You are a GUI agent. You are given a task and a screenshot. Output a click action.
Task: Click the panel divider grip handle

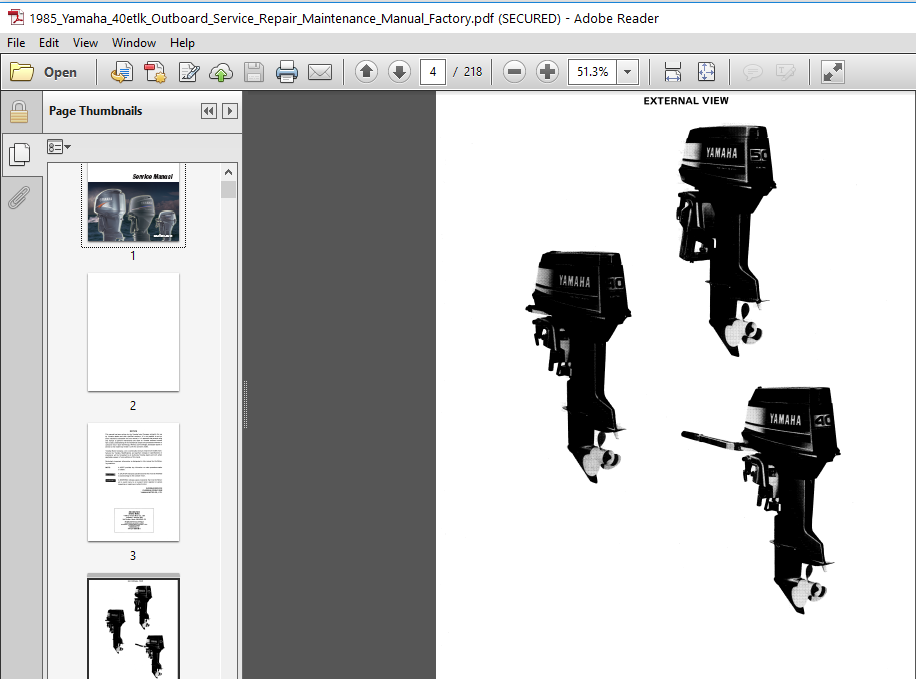pos(245,404)
